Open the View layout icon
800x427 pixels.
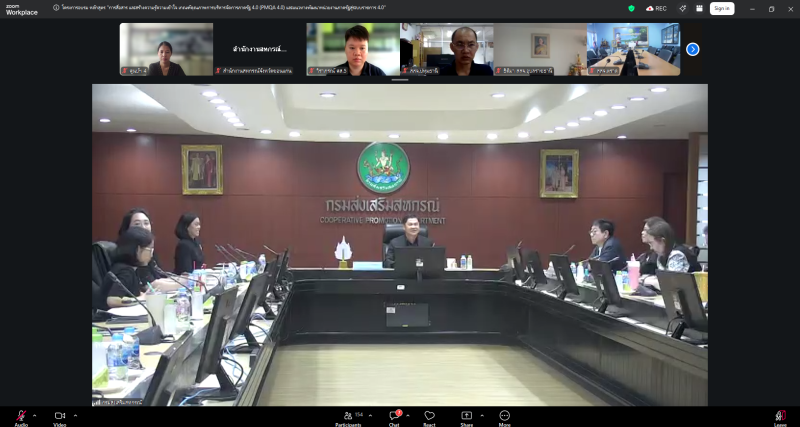coord(697,8)
